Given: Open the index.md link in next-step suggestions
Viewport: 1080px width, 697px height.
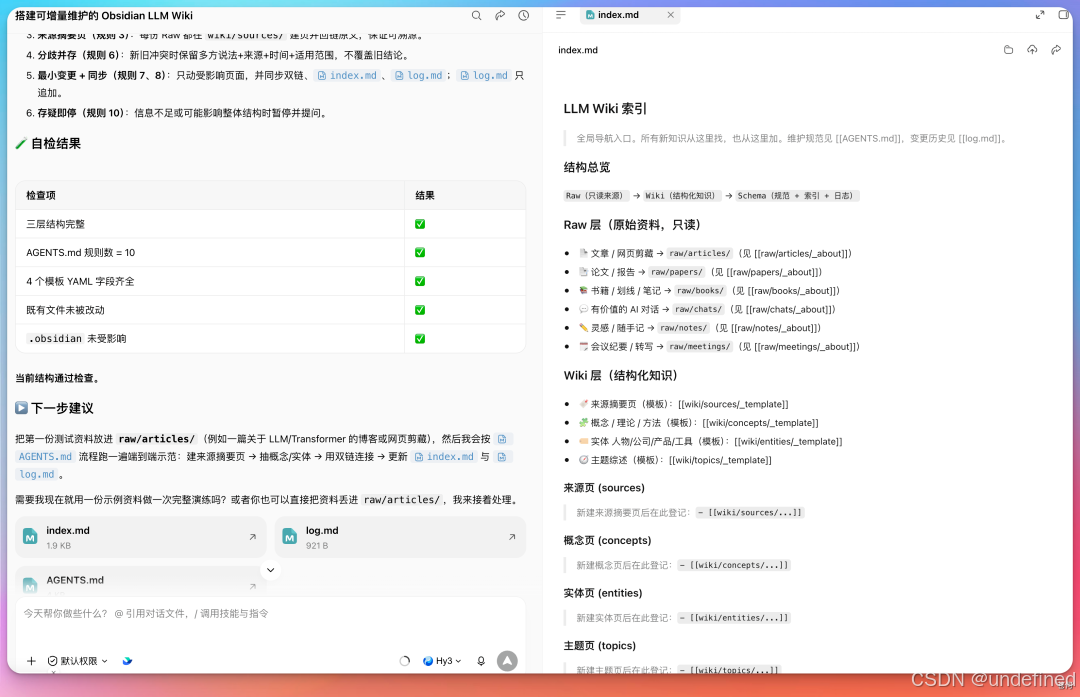Looking at the screenshot, I should (x=444, y=457).
